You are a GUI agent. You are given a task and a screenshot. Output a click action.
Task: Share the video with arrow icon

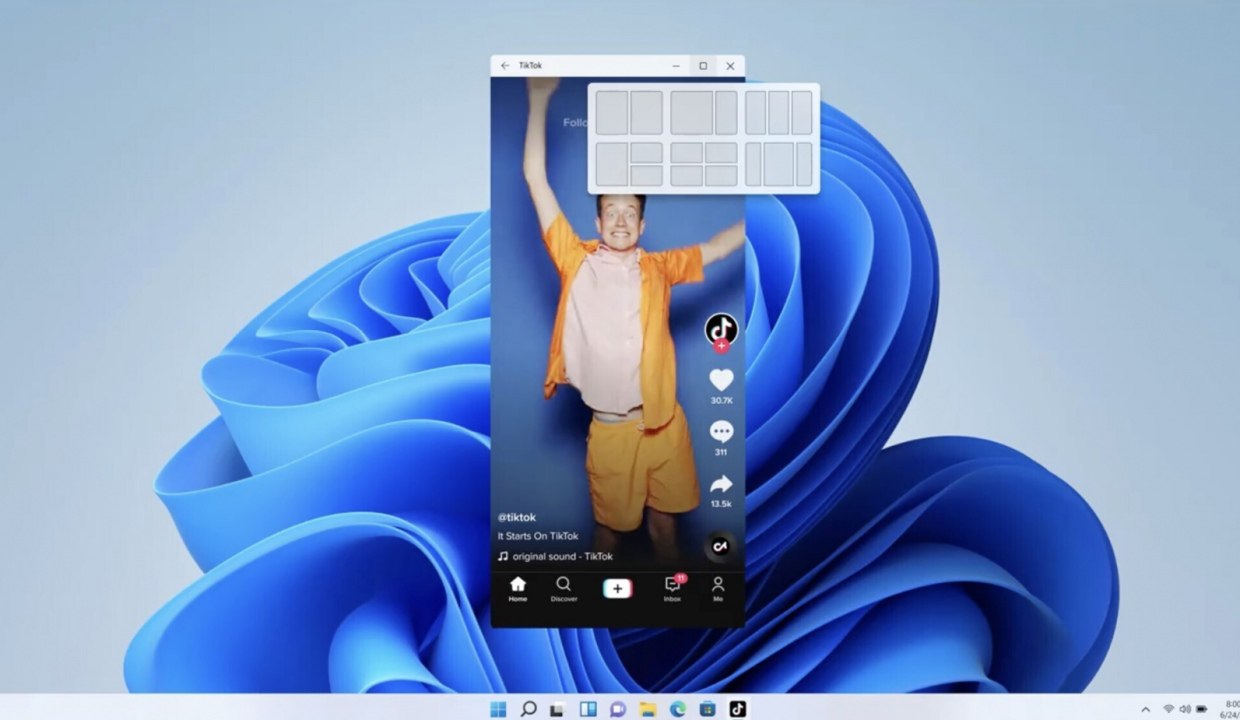pos(721,485)
